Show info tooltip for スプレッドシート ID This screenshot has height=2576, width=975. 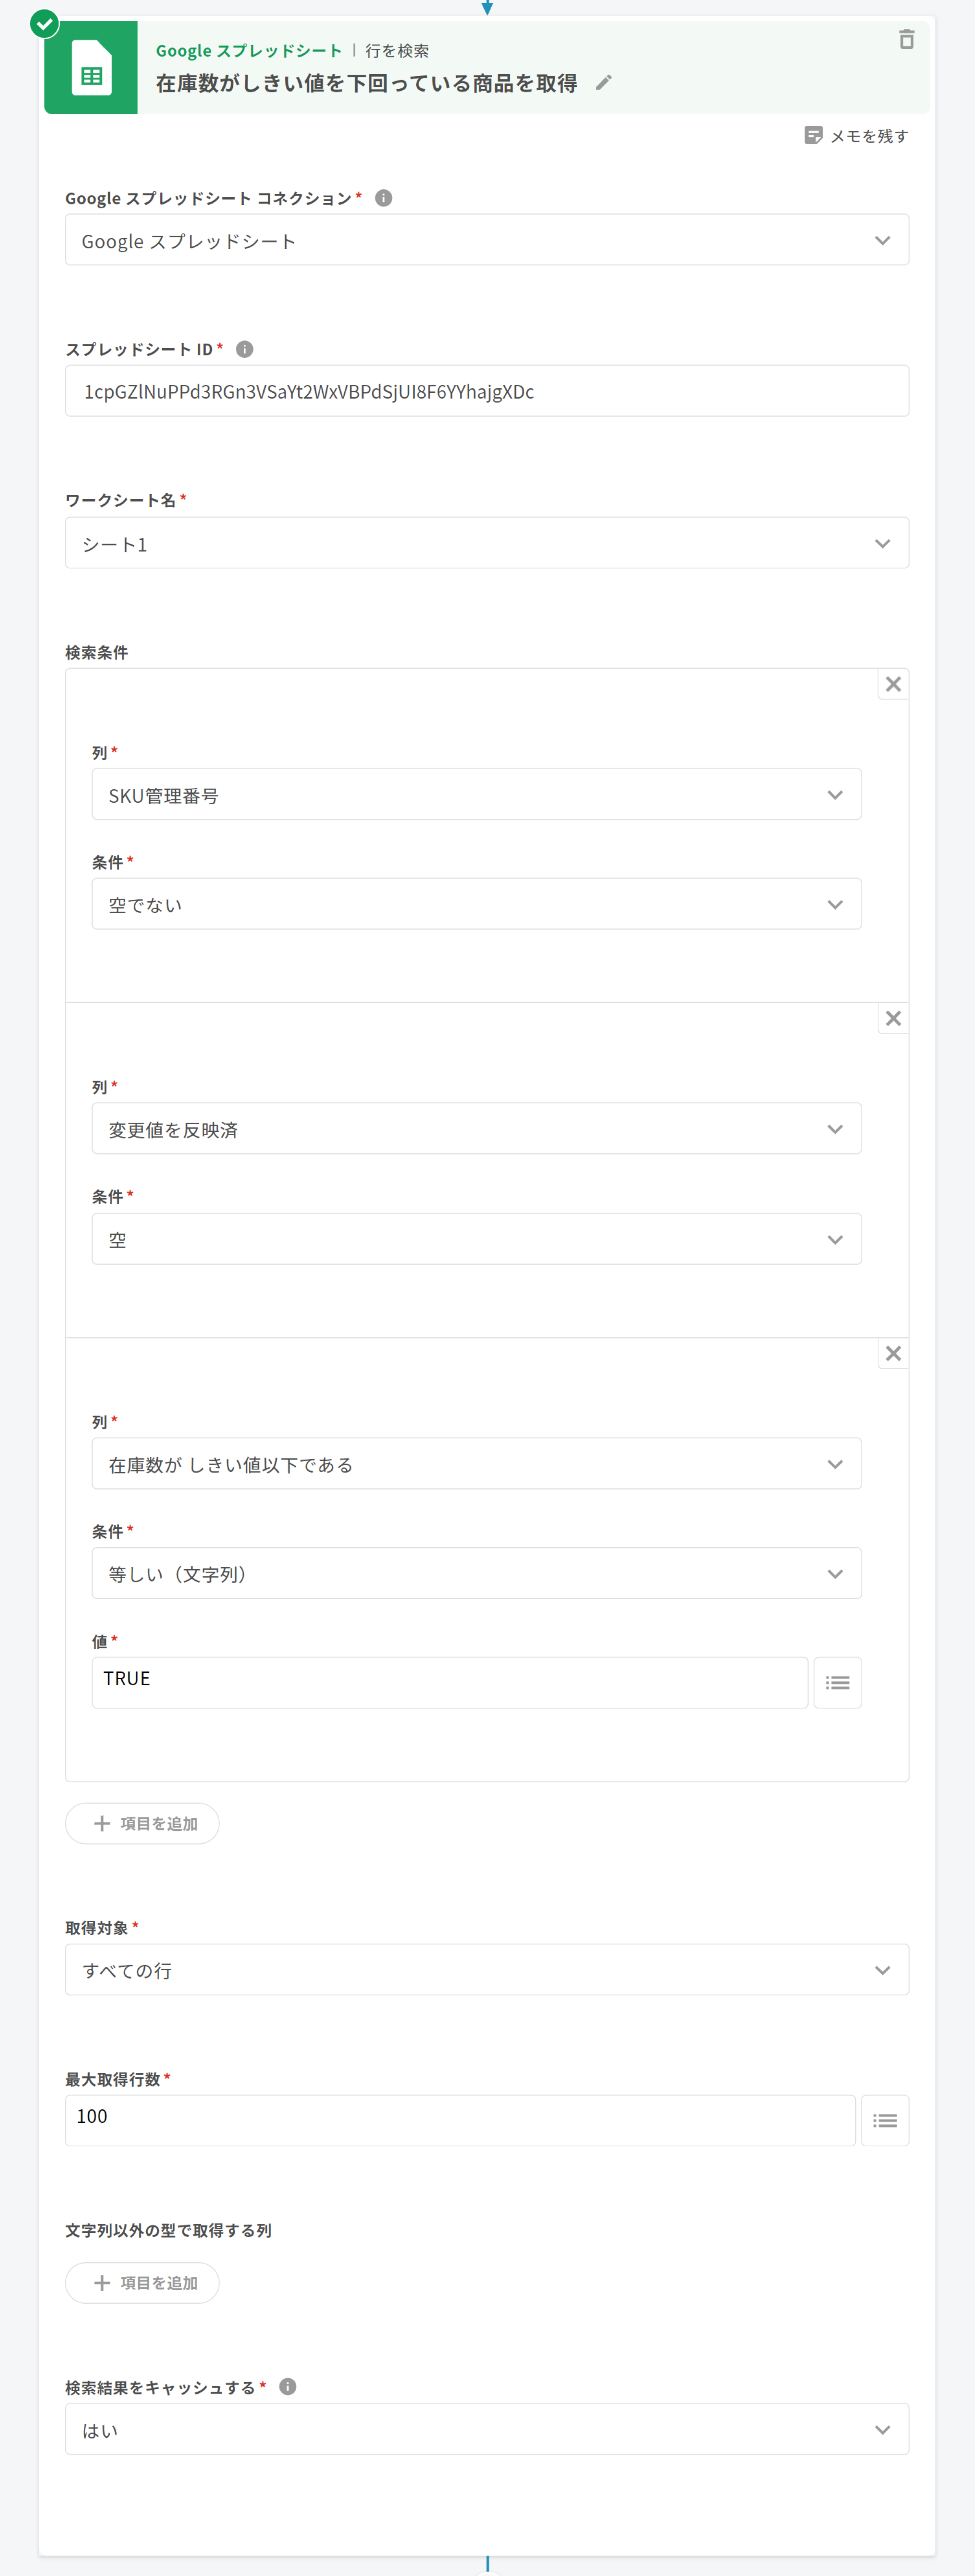point(244,349)
